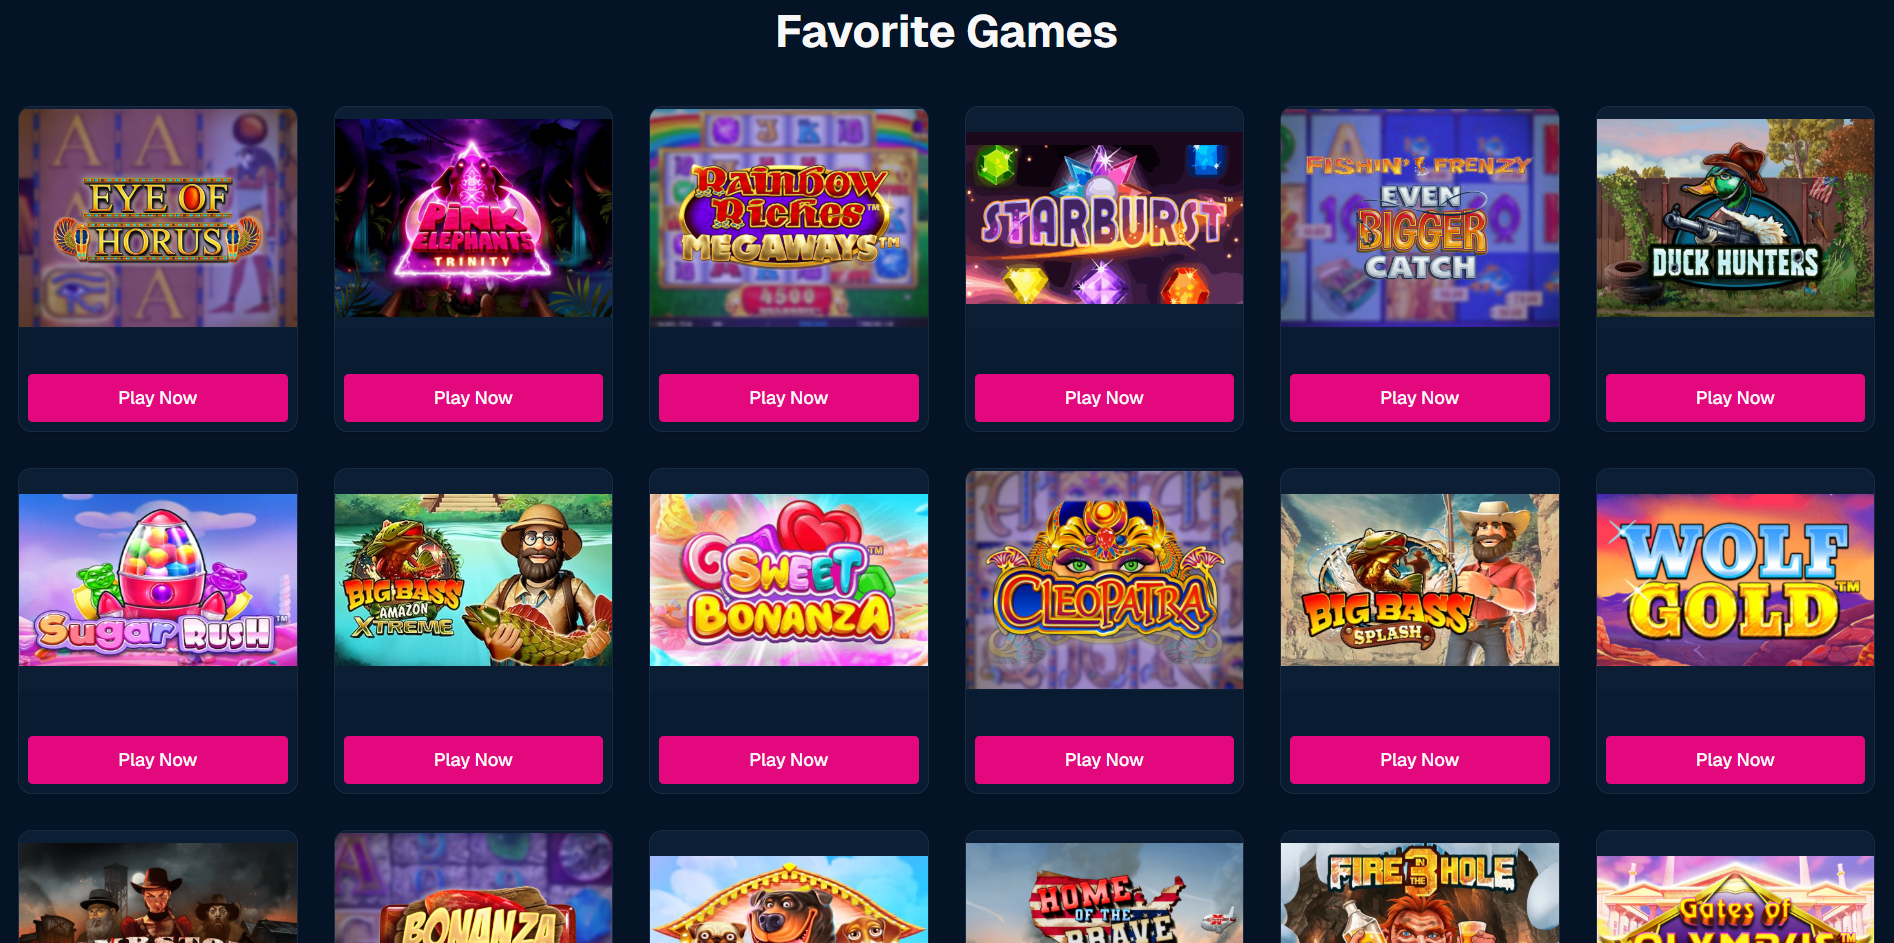The width and height of the screenshot is (1894, 943).
Task: Launch Cleopatra via its Play Now button
Action: 1104,760
